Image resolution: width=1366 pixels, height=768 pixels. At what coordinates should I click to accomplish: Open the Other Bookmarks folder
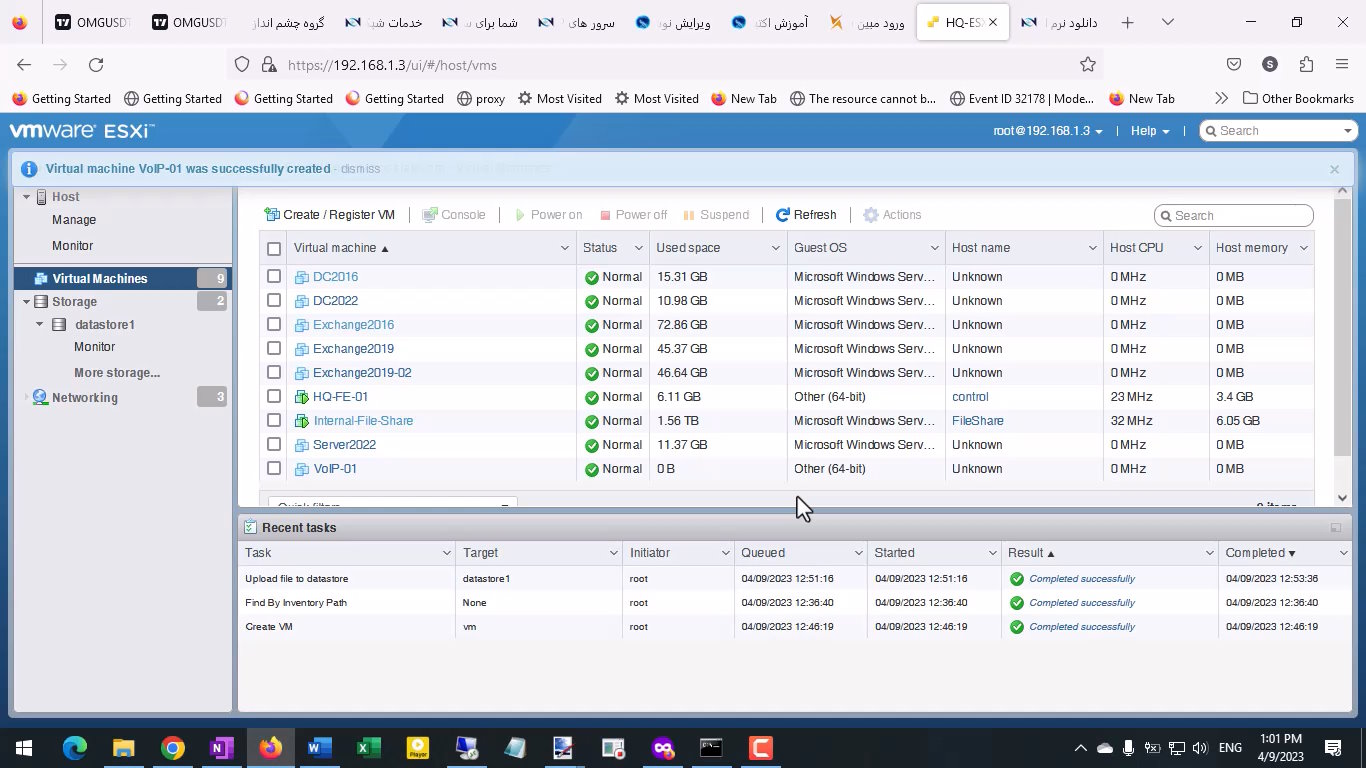(1298, 99)
